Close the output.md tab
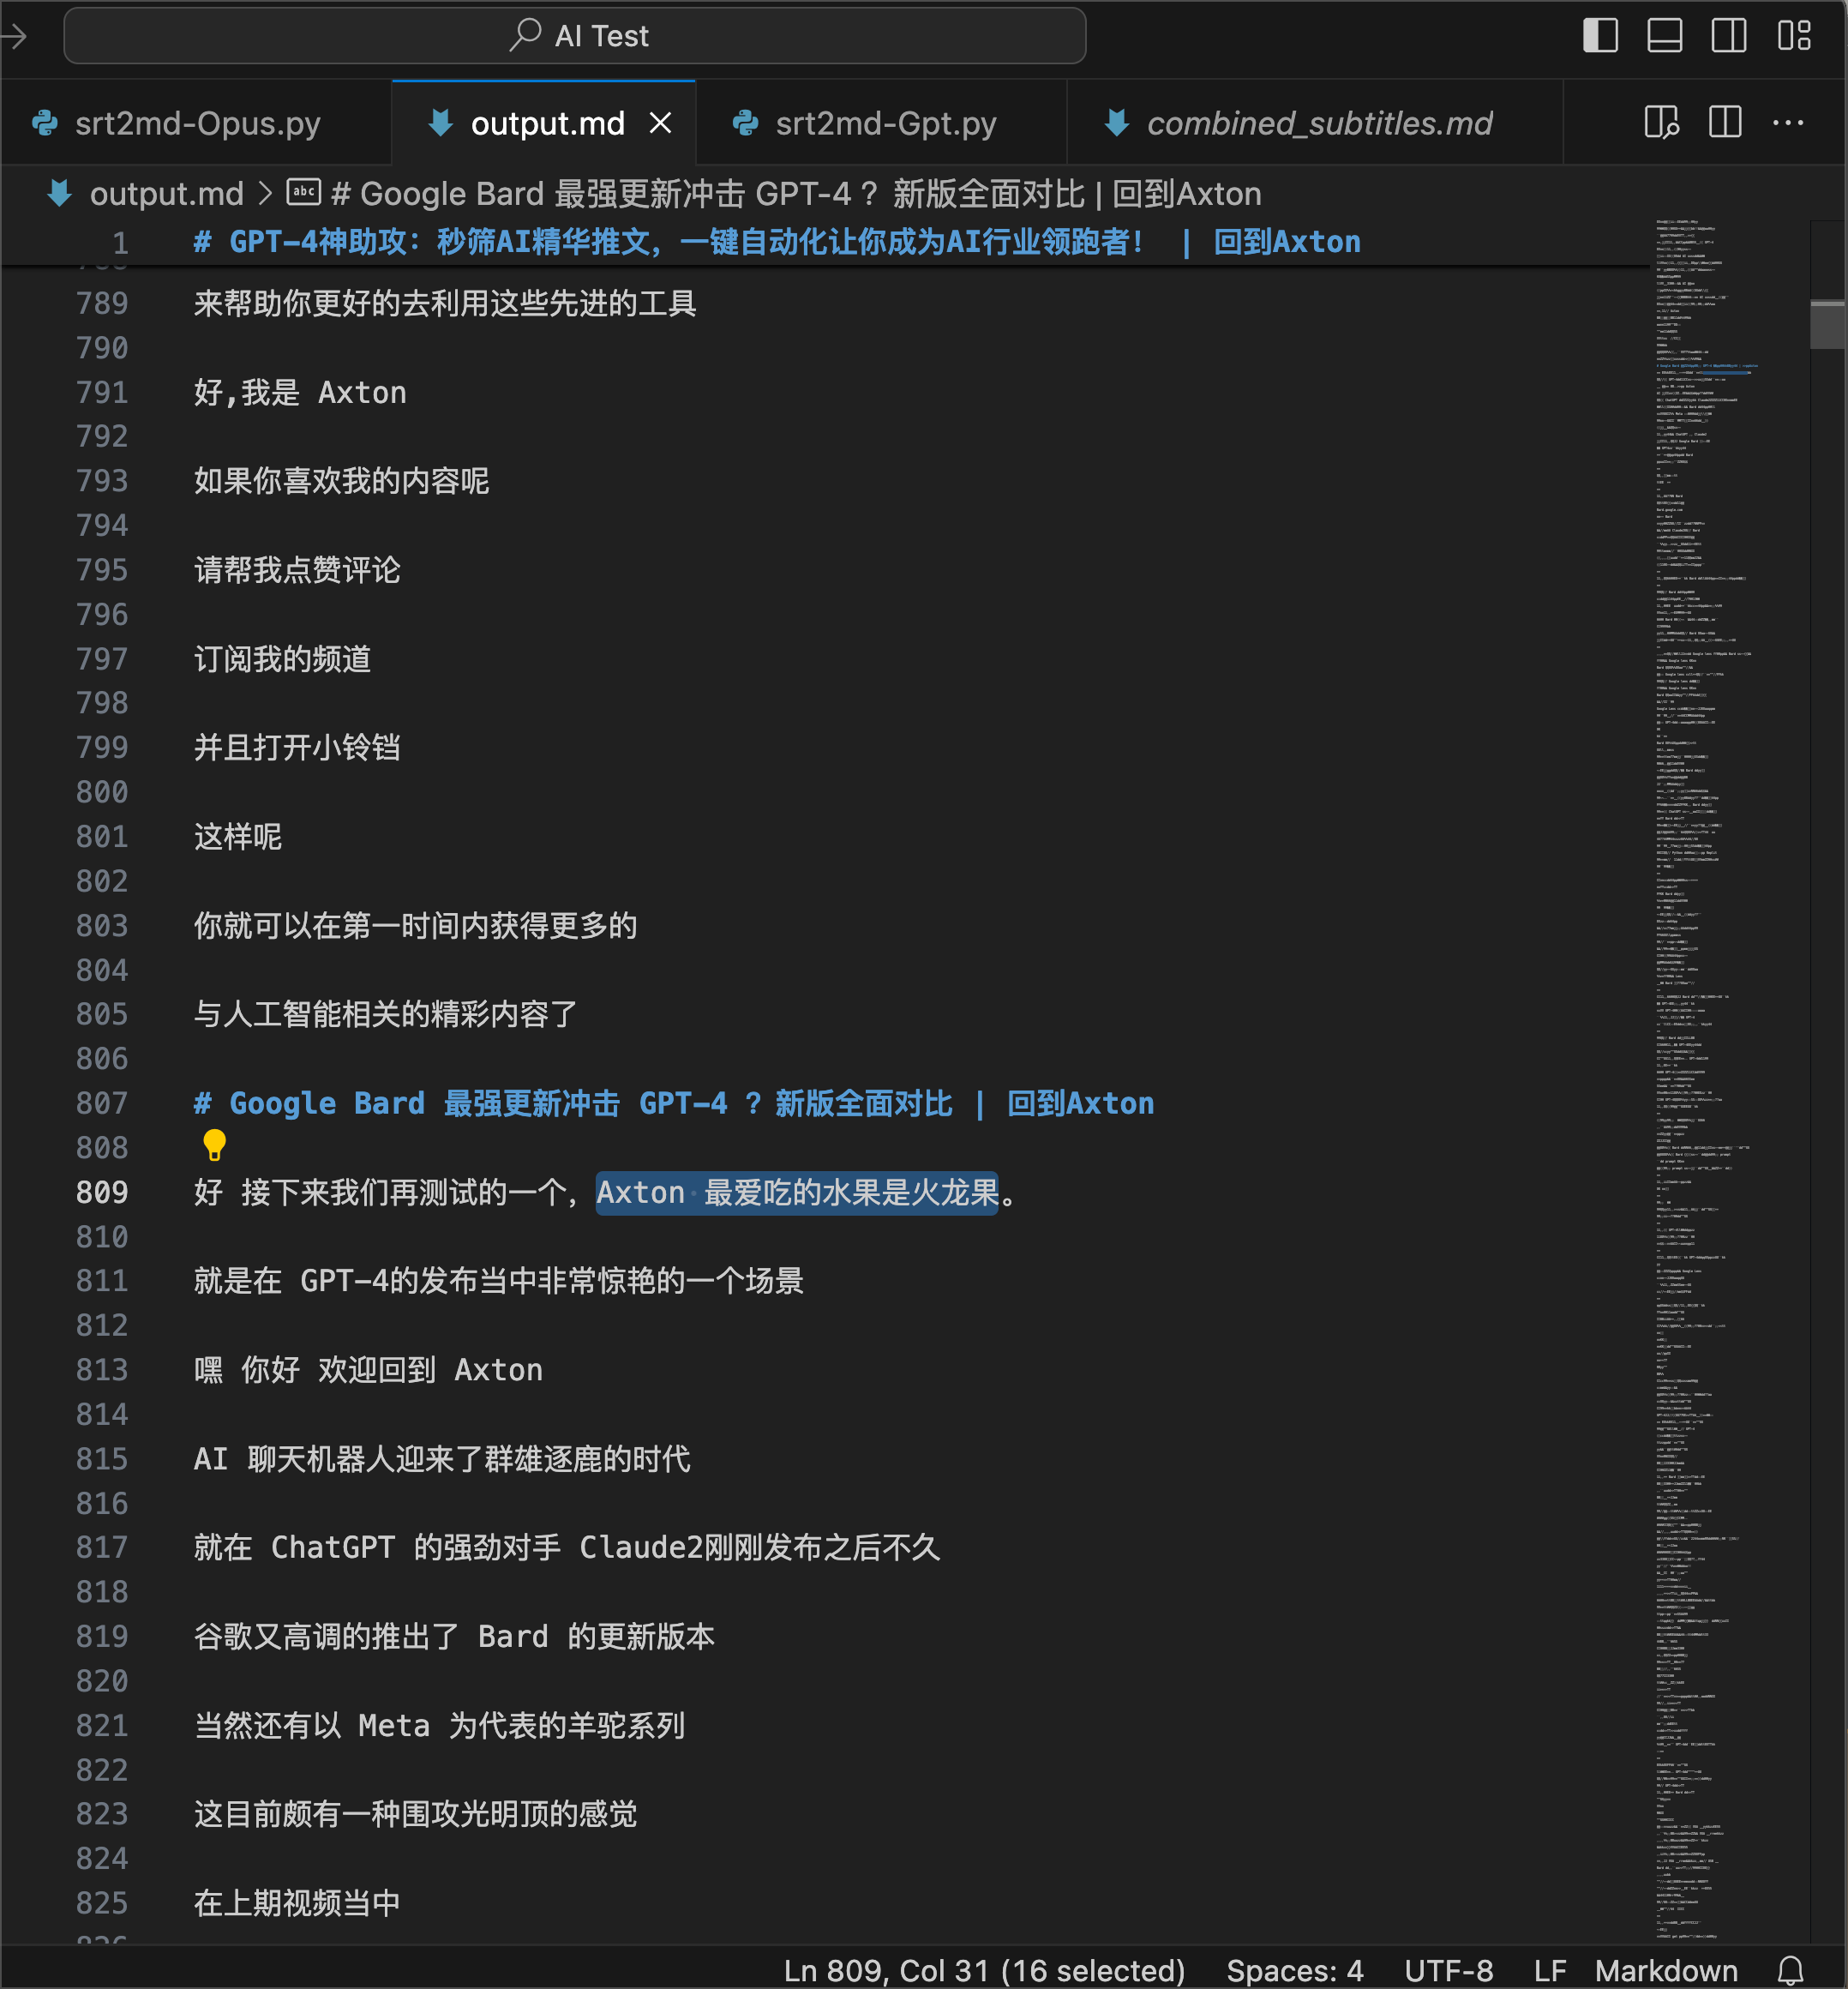 click(660, 123)
